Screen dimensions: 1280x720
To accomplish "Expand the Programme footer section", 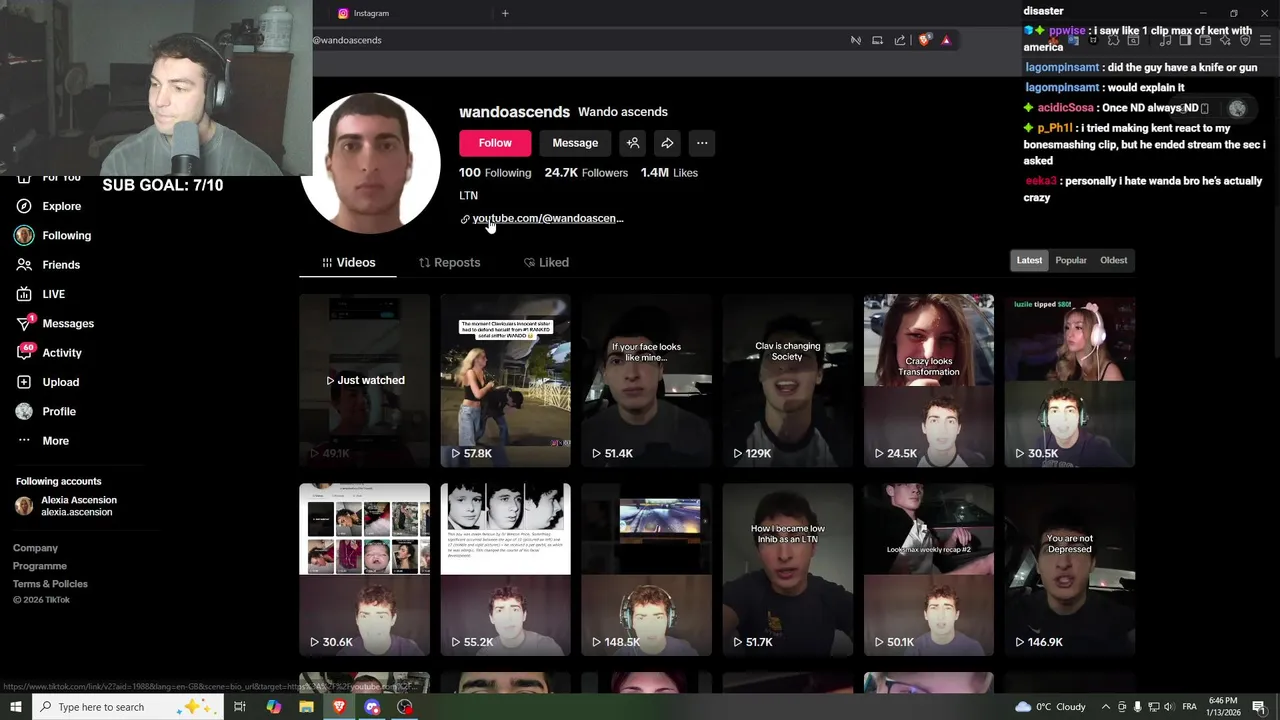I will 40,566.
